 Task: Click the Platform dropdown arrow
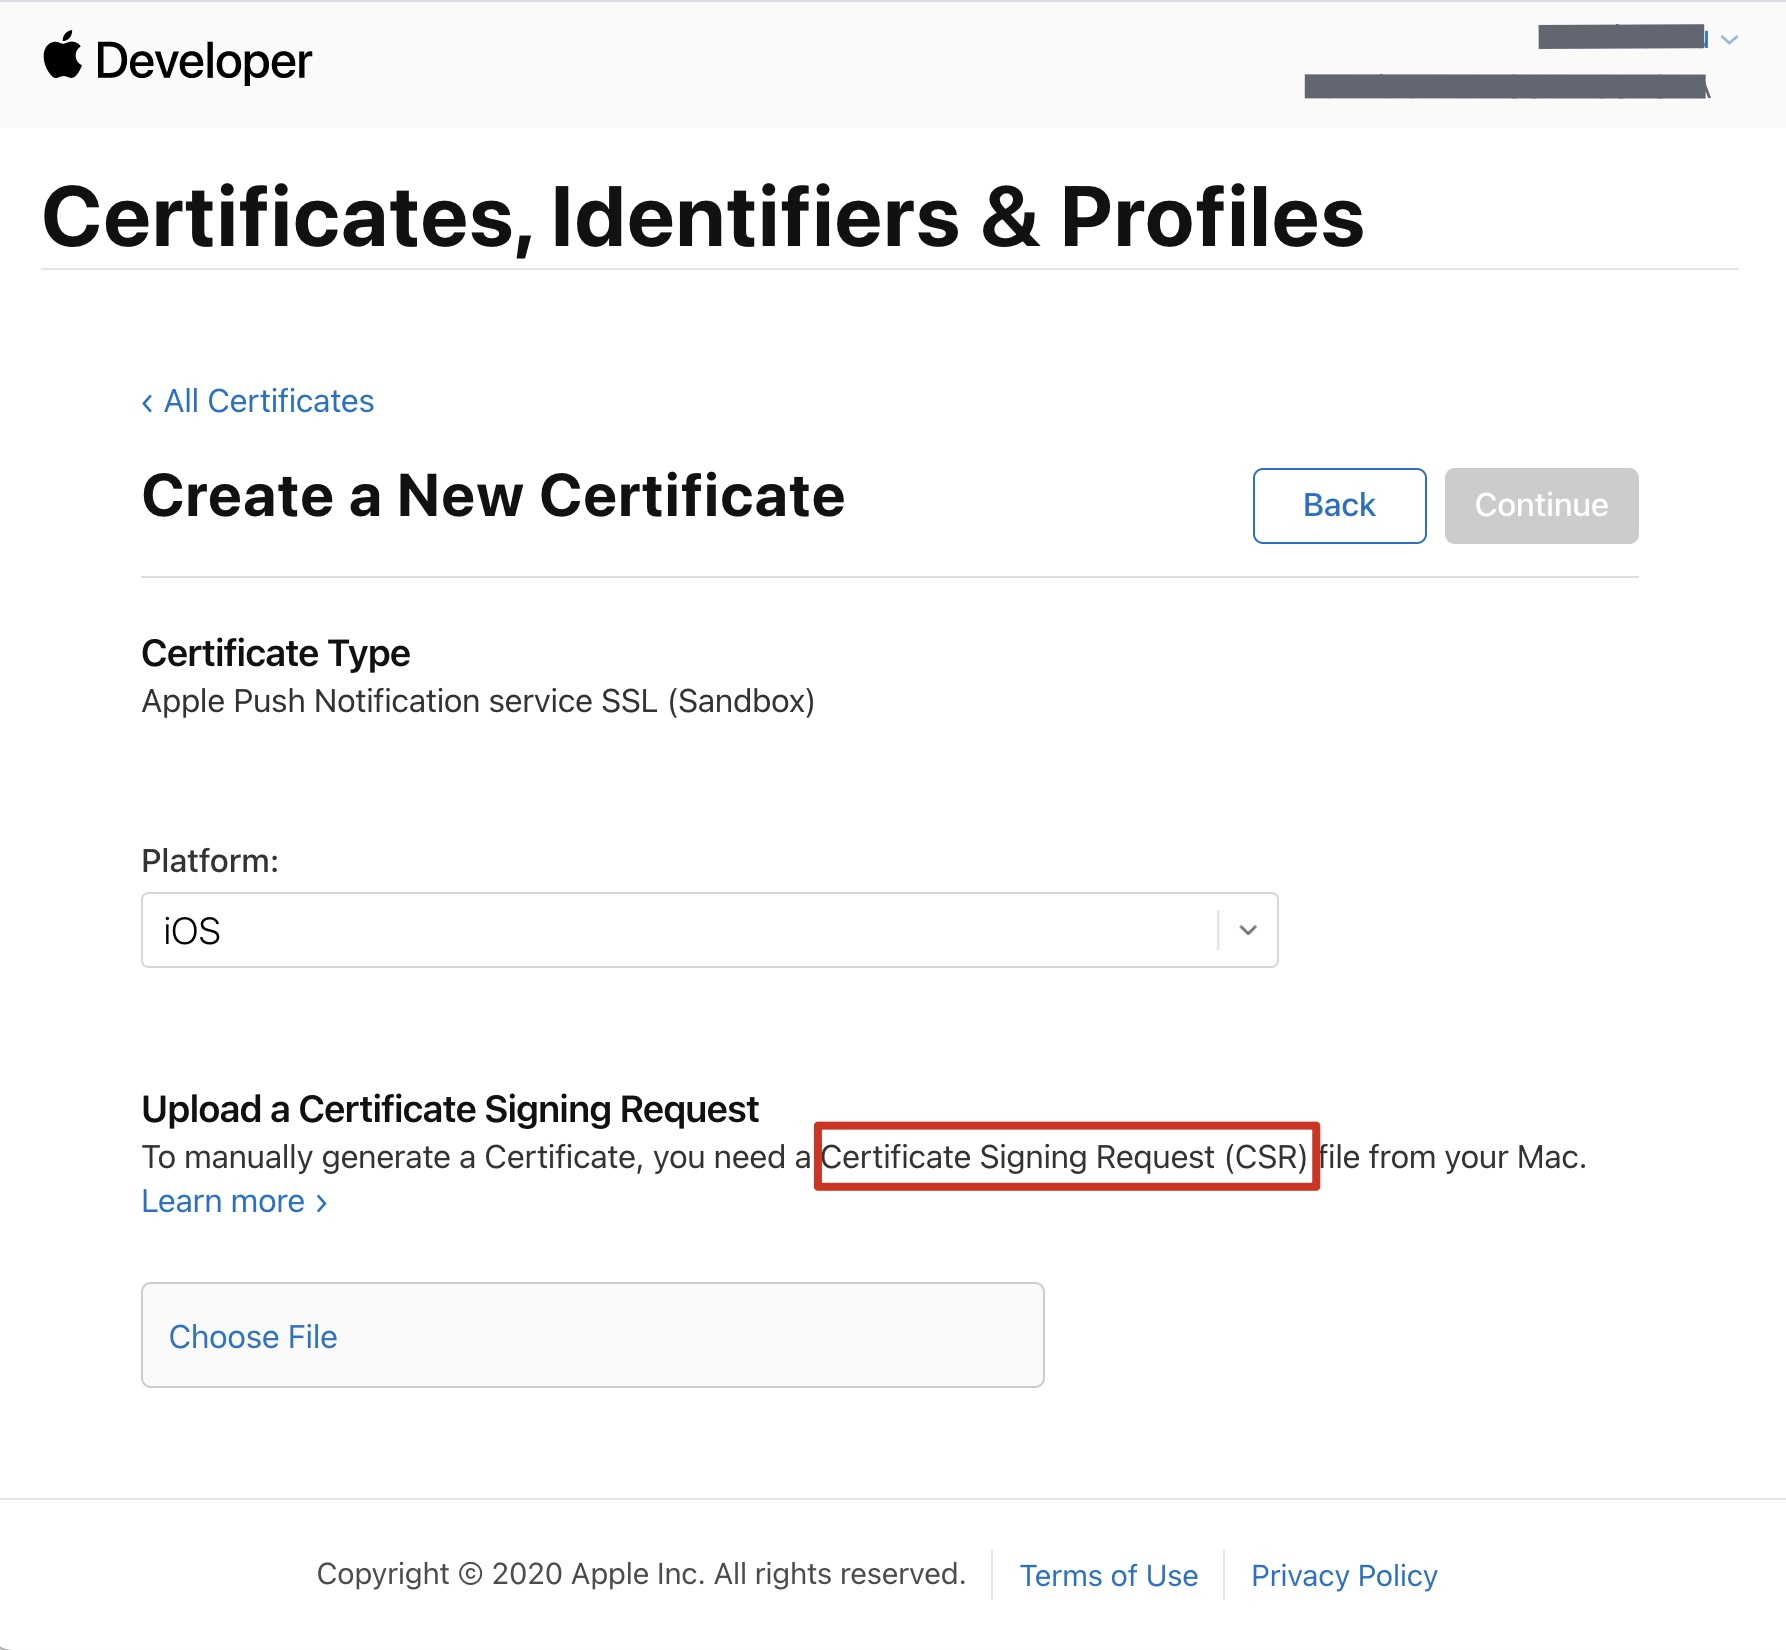tap(1247, 930)
